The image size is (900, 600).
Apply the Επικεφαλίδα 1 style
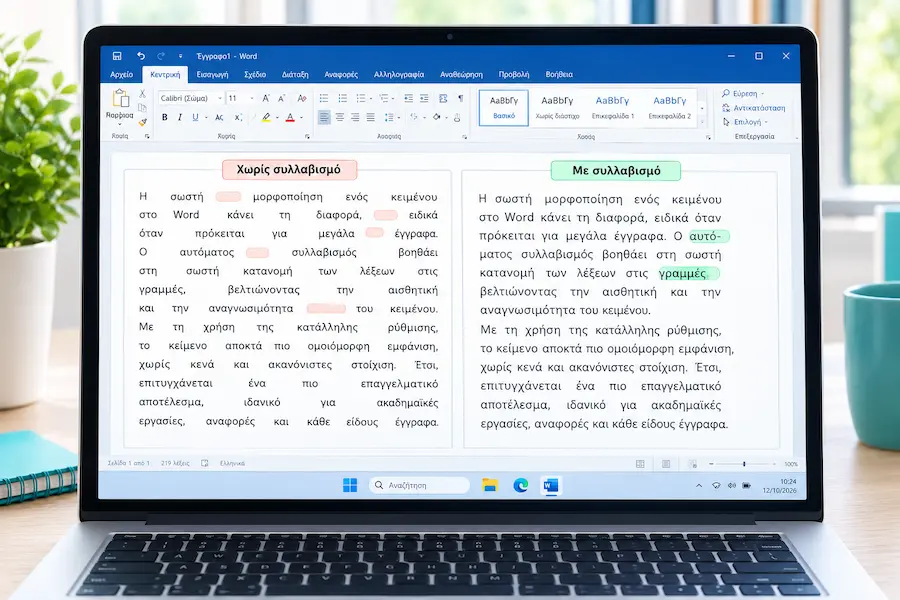point(612,107)
